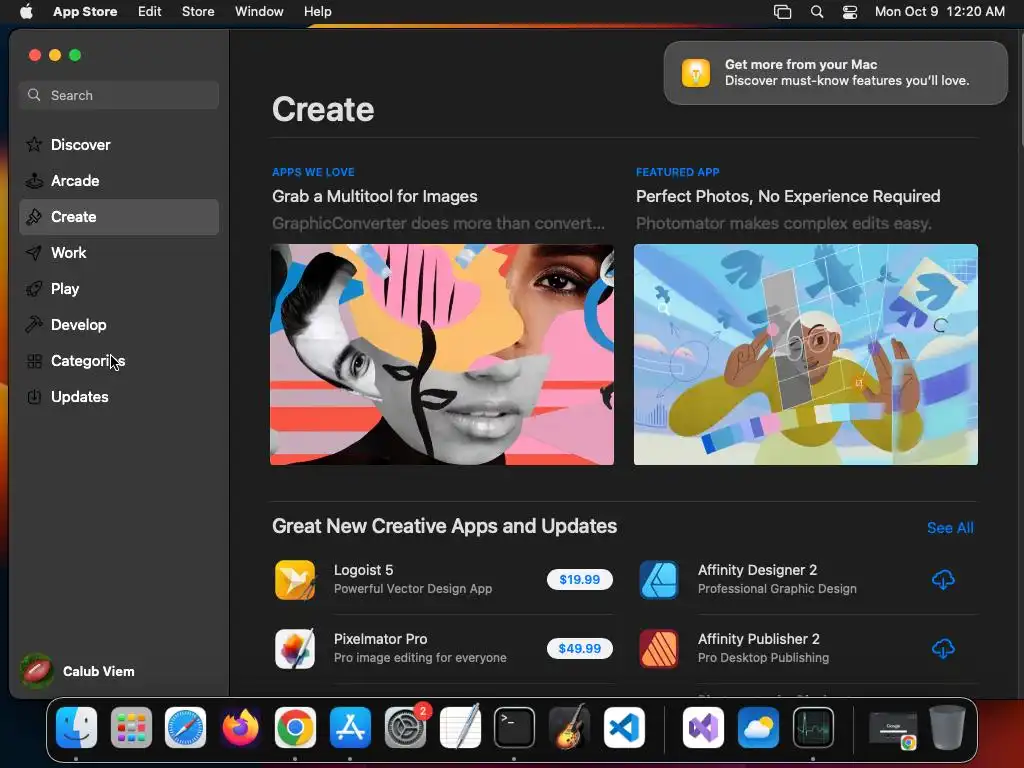Open Spotlight search in menu bar
This screenshot has width=1024, height=768.
pyautogui.click(x=816, y=11)
